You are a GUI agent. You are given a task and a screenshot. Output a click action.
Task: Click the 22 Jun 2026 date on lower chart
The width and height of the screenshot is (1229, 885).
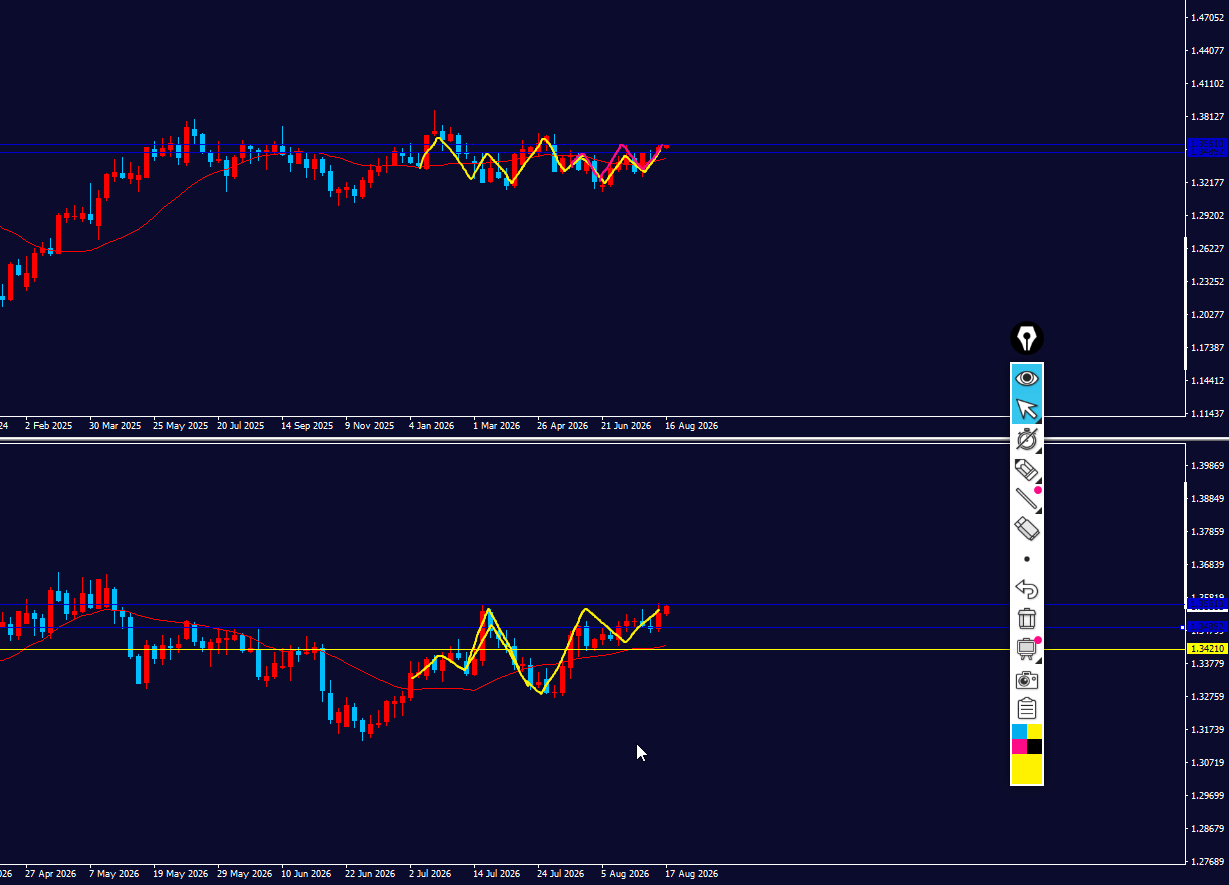372,873
